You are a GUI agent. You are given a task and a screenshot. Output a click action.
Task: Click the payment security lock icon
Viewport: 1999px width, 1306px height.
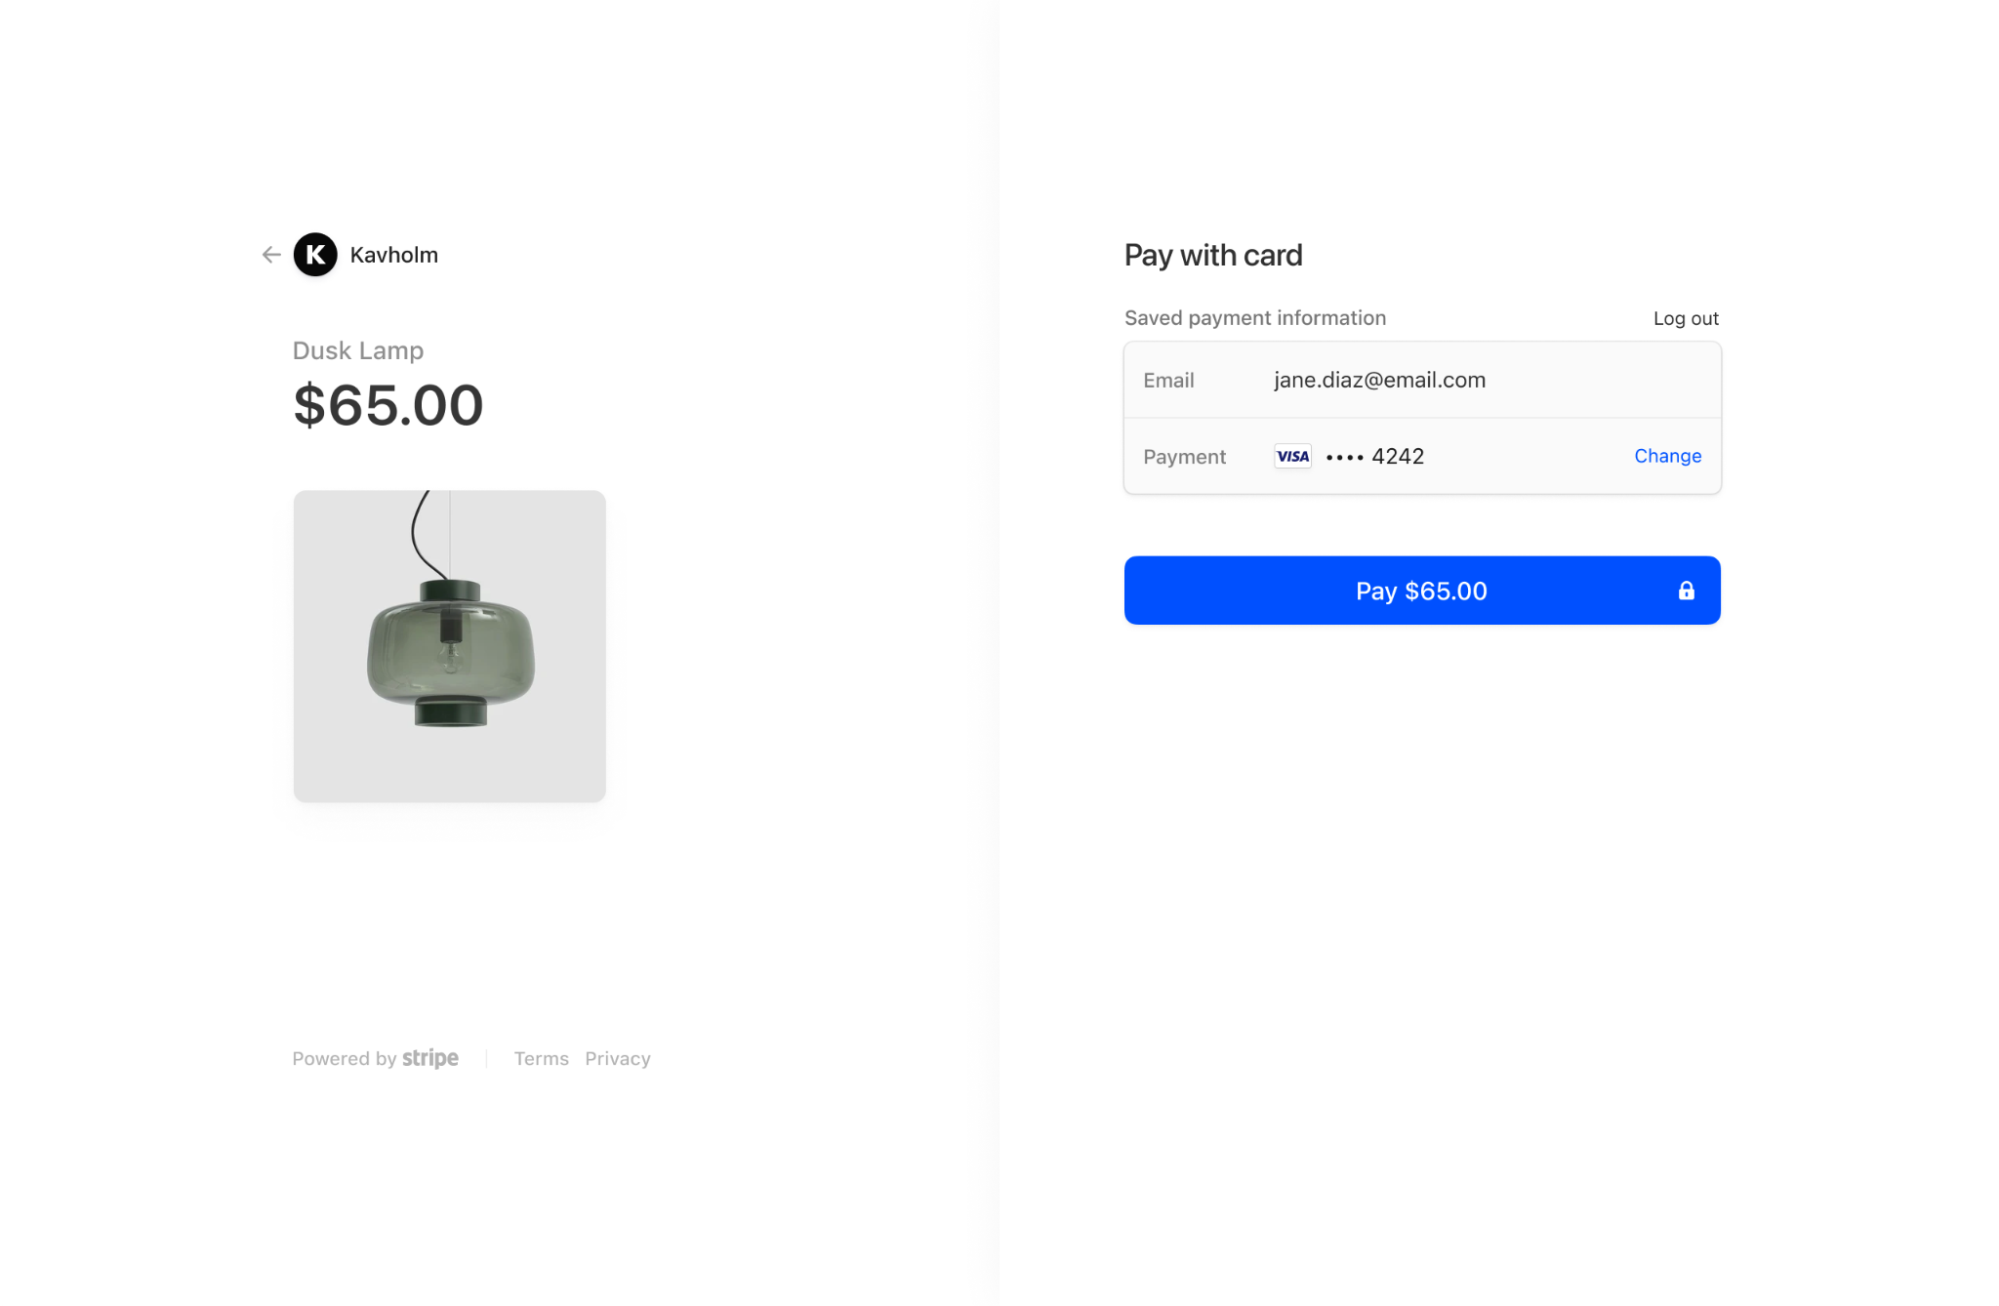(x=1687, y=590)
